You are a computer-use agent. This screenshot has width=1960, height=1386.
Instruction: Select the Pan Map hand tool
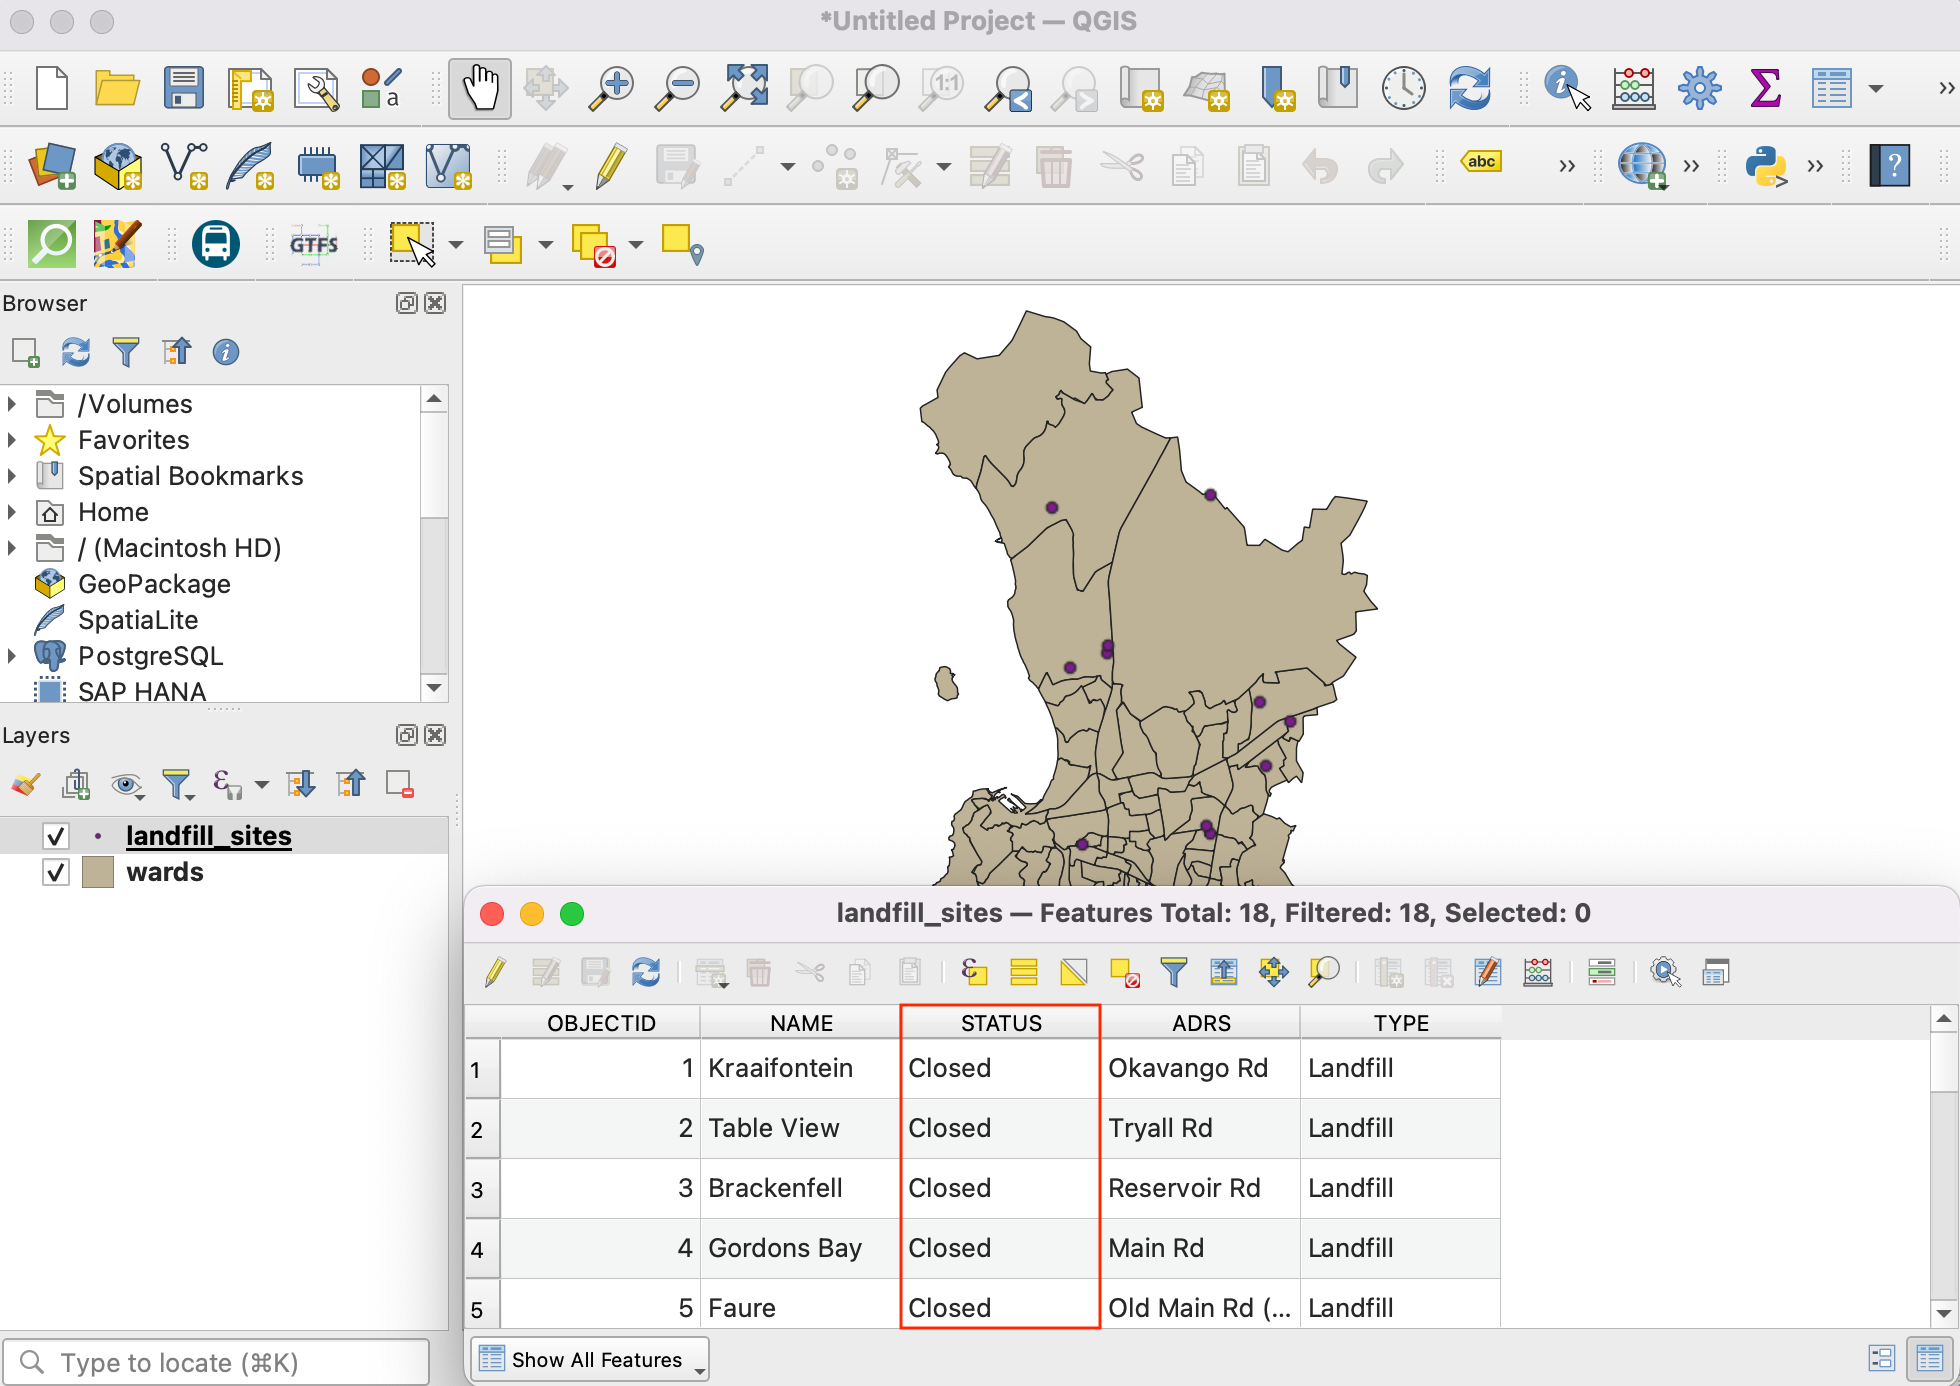click(x=480, y=89)
